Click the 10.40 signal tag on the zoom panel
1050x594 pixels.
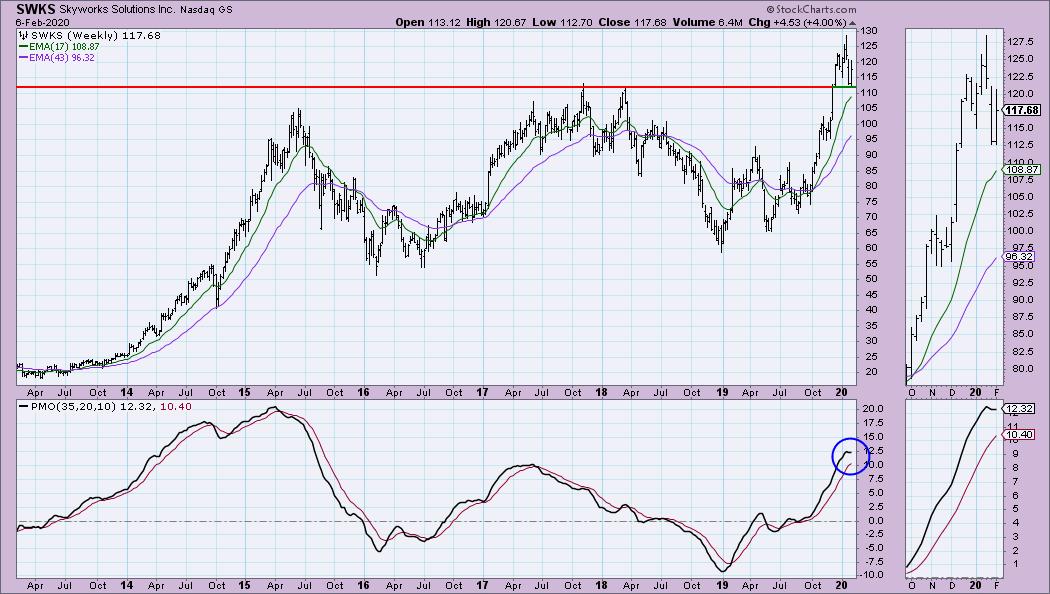pyautogui.click(x=1021, y=435)
